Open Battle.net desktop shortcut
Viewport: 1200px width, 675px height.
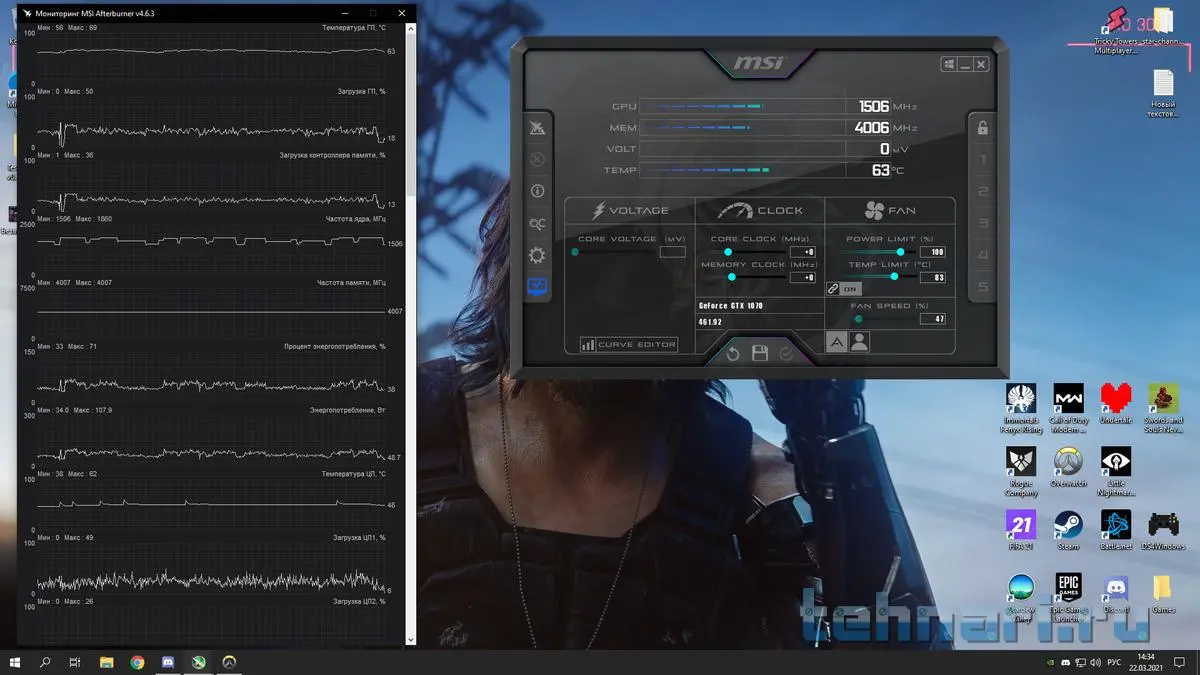click(x=1116, y=530)
